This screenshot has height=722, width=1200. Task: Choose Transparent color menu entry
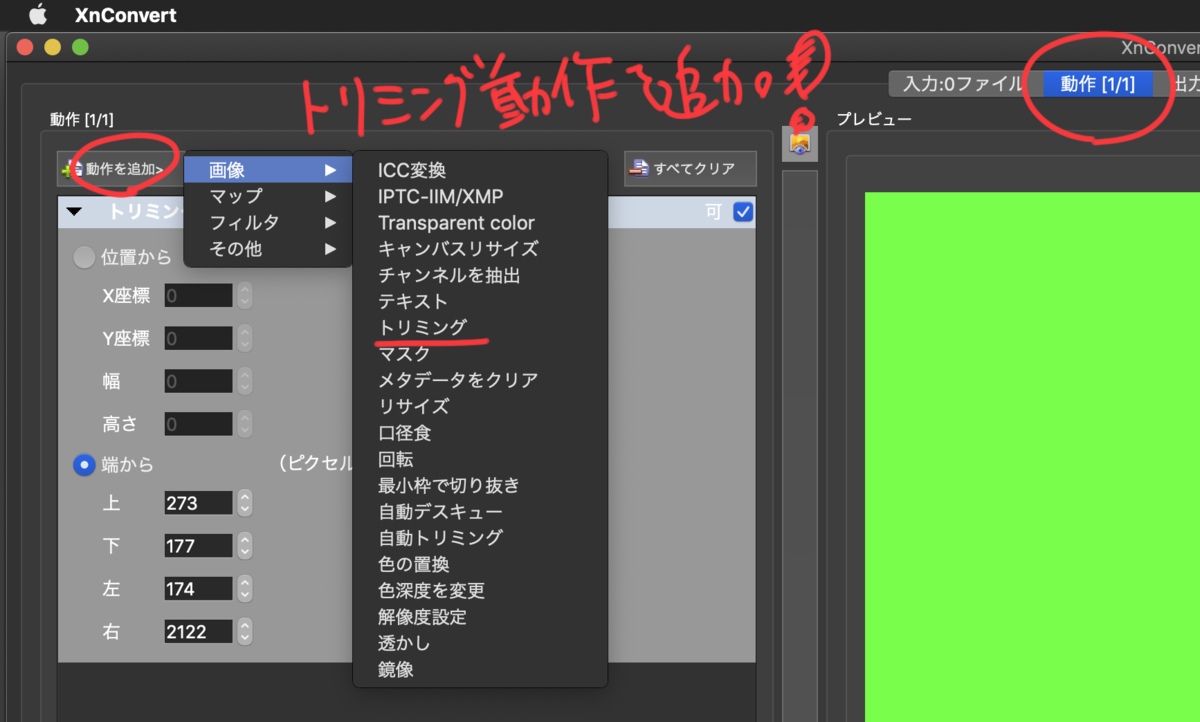(480, 223)
